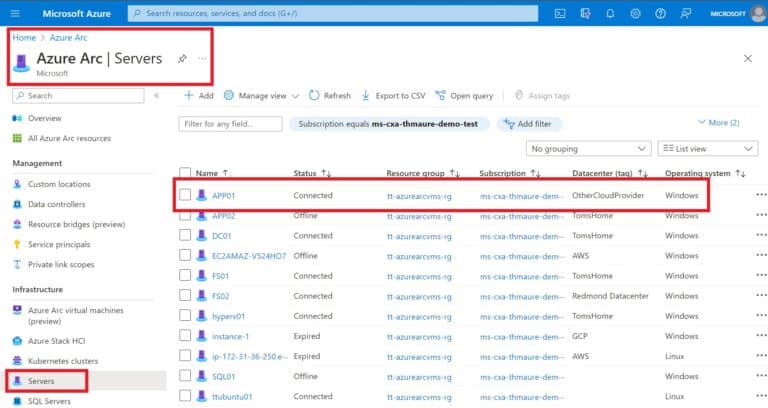
Task: Click the global search bar
Action: 333,13
